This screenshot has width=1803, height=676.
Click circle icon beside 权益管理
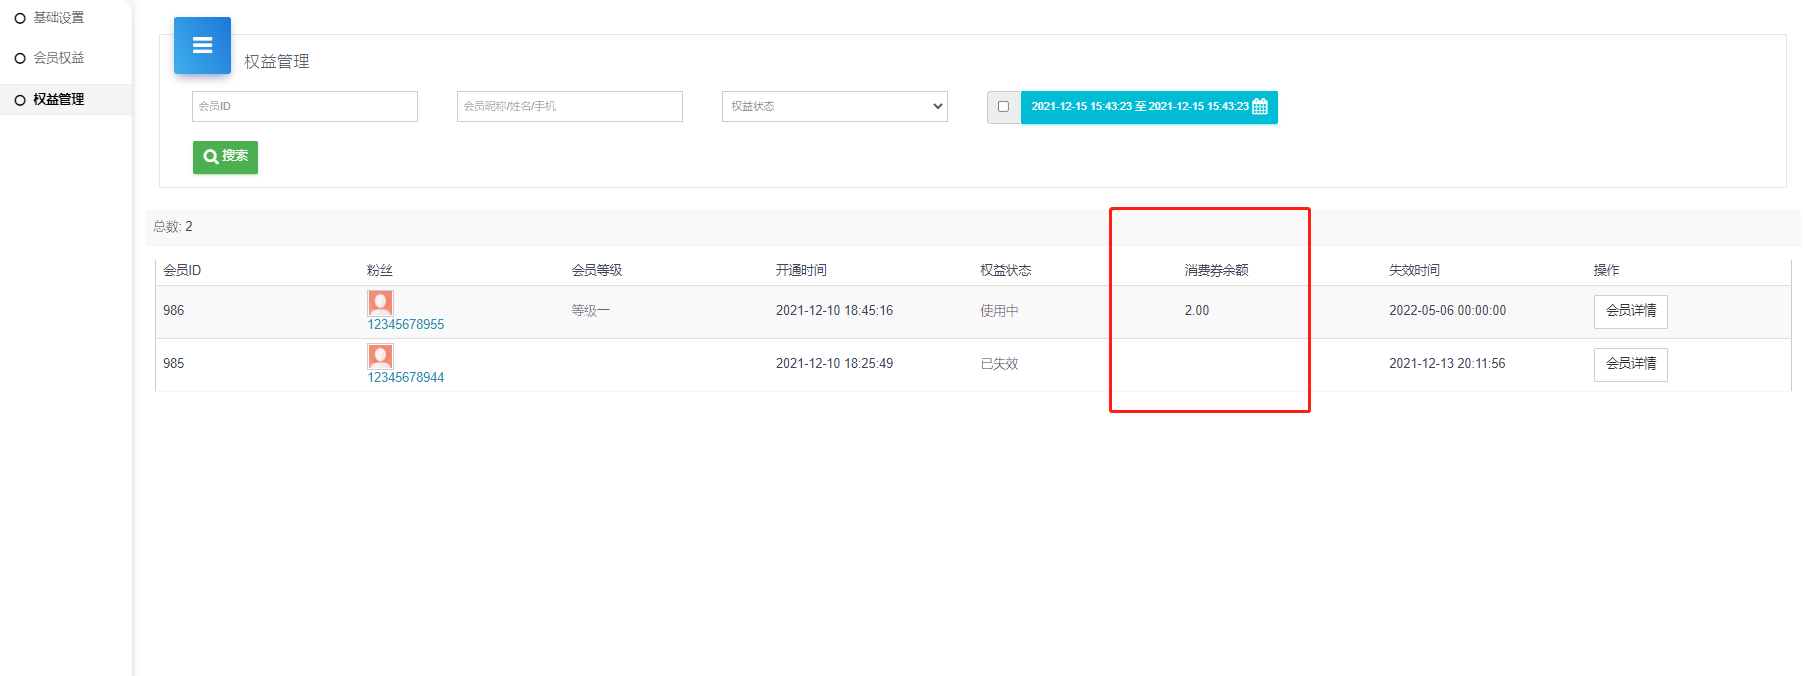20,100
